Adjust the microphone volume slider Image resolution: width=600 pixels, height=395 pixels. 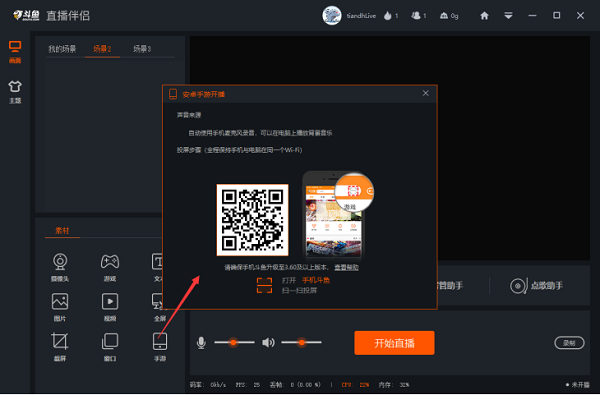[x=234, y=342]
